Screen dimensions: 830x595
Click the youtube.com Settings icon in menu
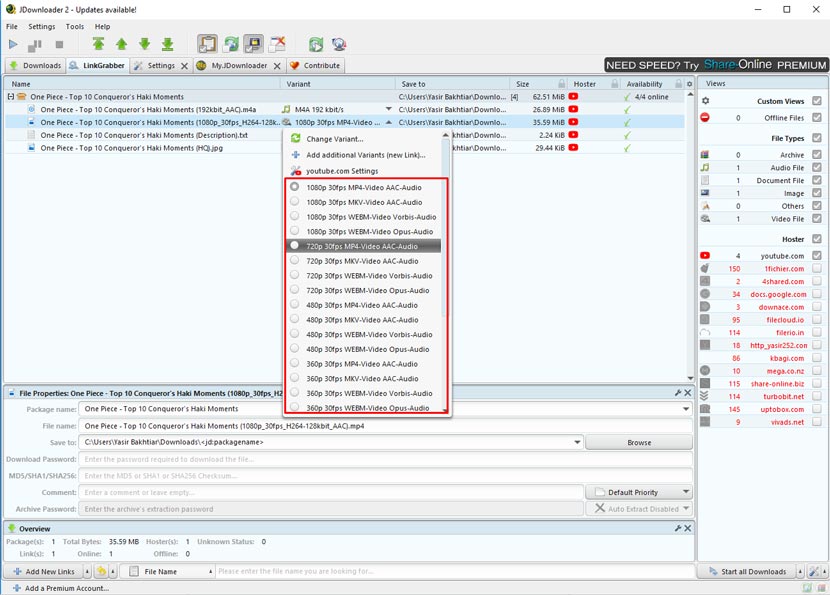[295, 171]
